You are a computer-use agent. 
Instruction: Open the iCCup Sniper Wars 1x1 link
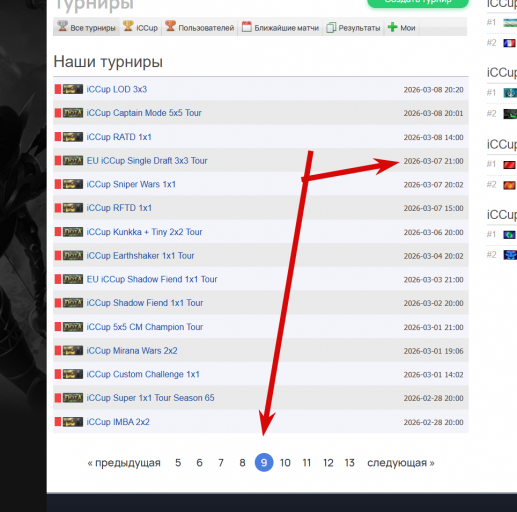[x=131, y=184]
